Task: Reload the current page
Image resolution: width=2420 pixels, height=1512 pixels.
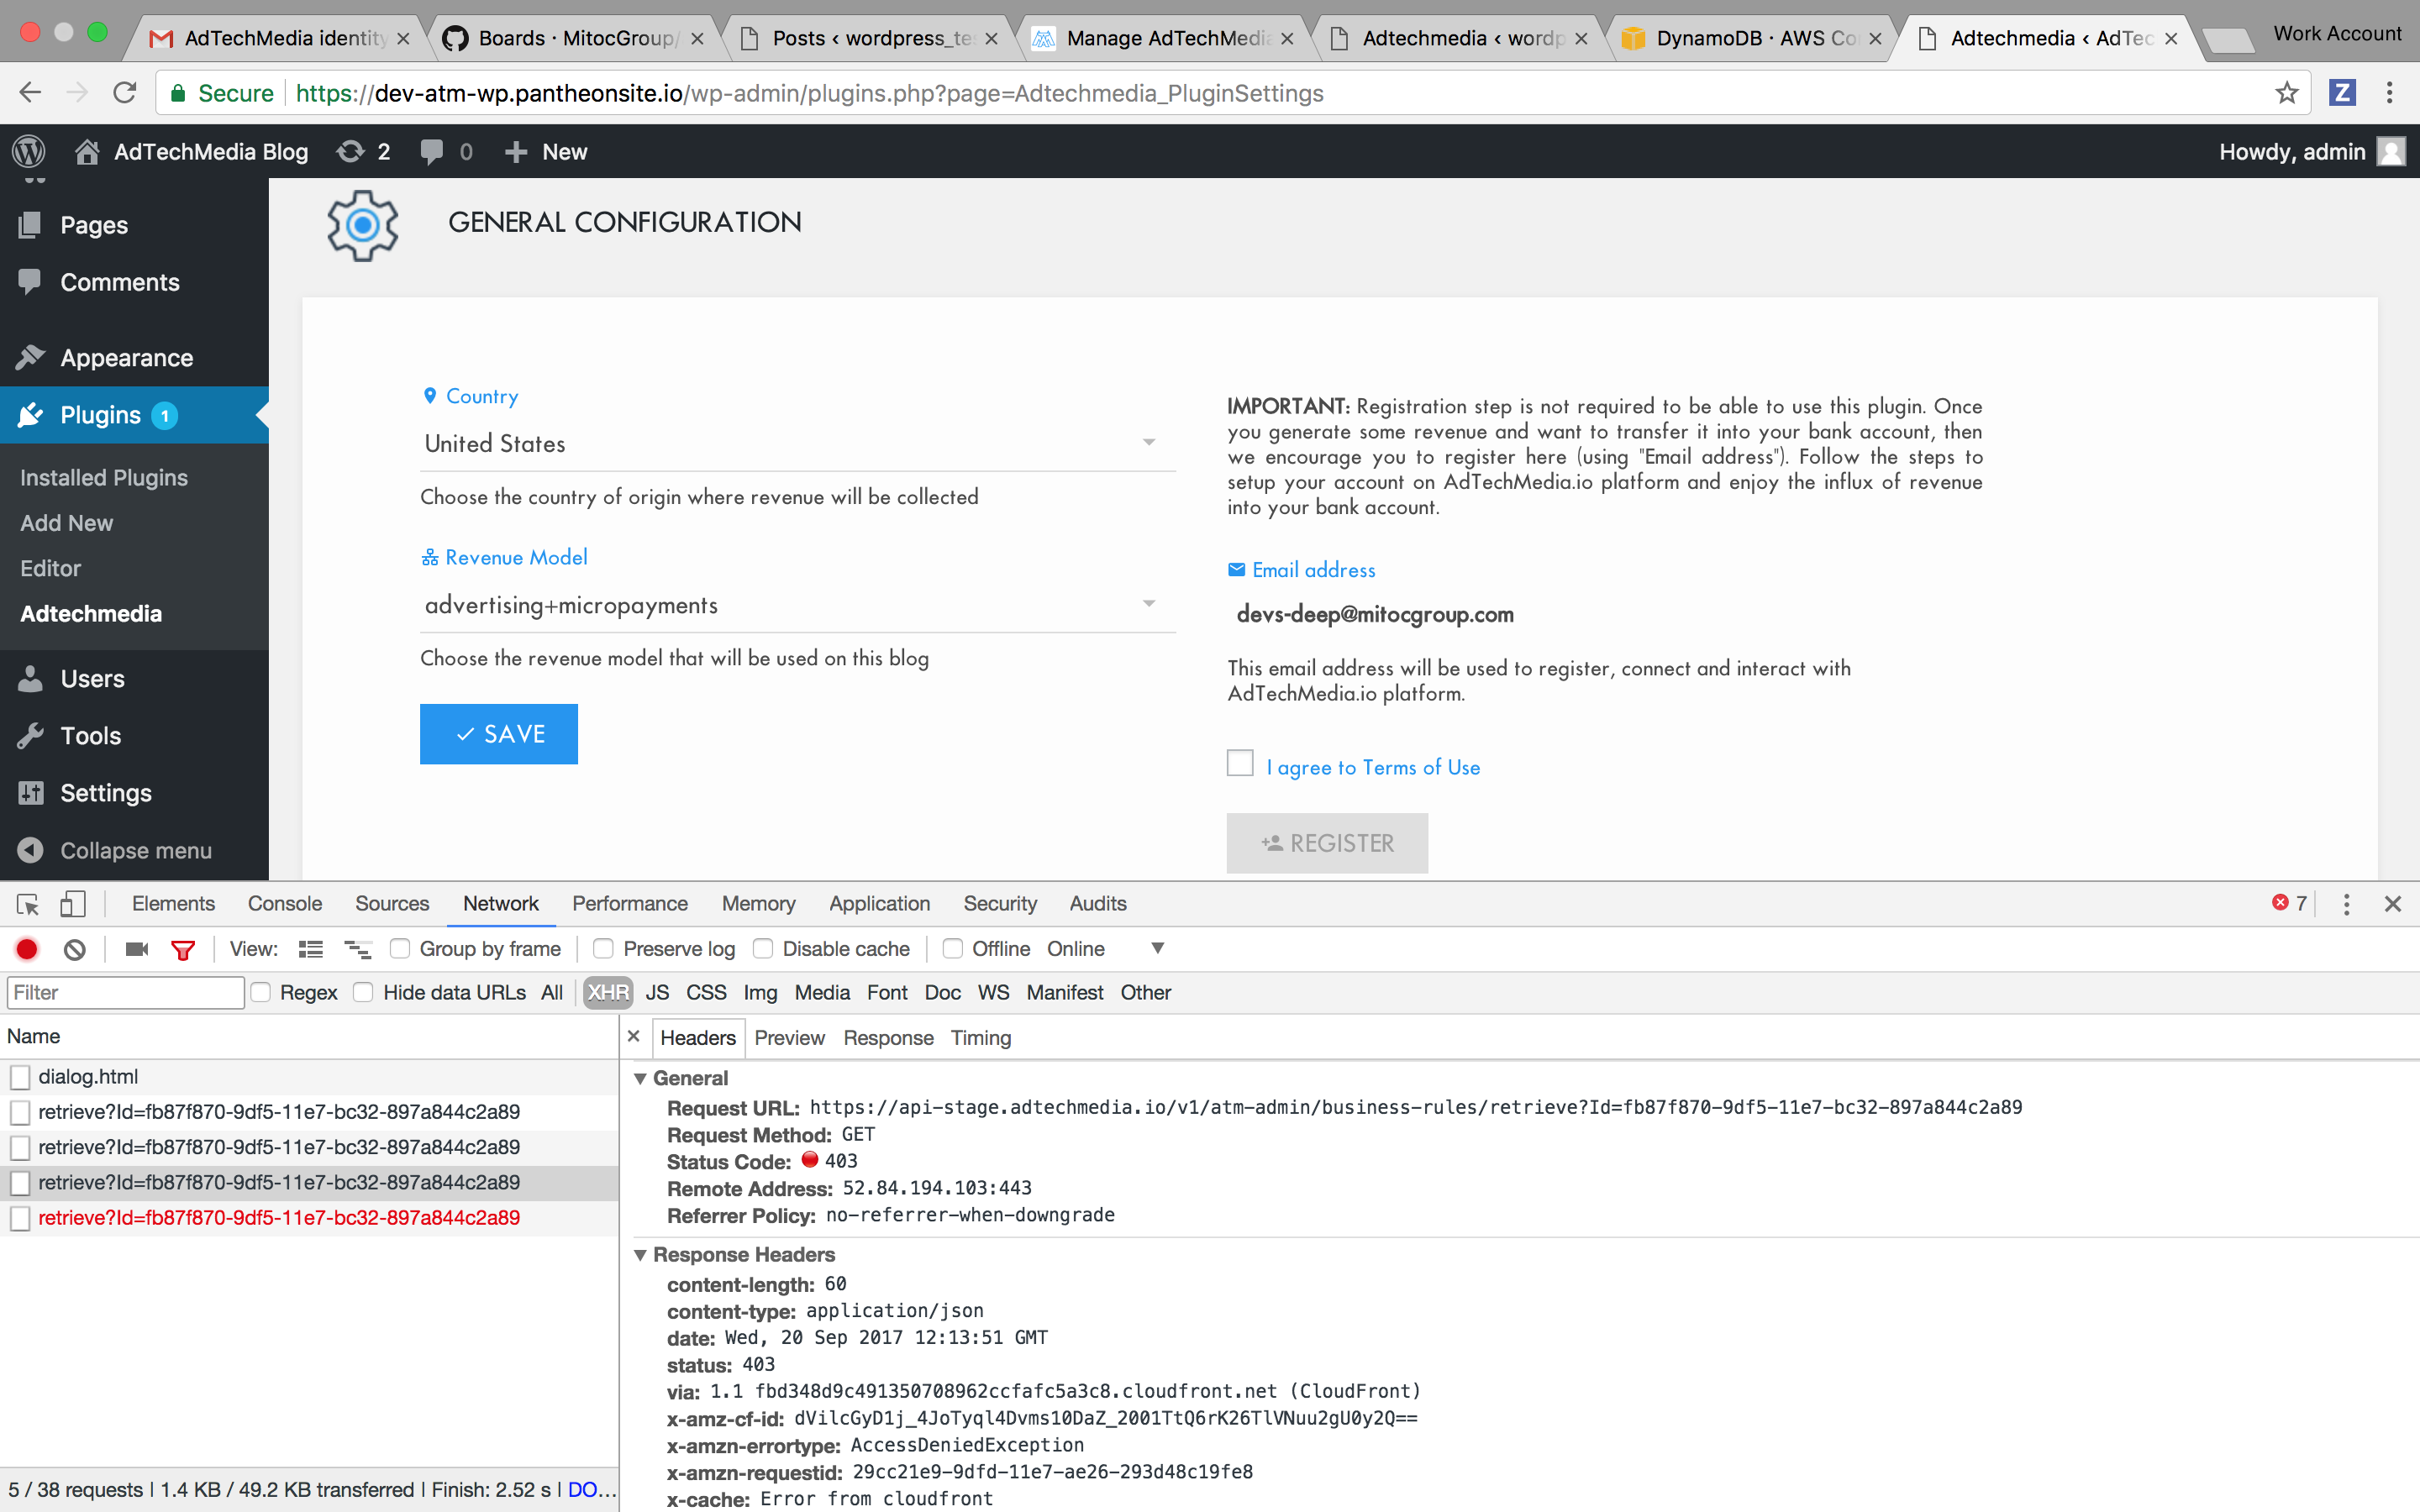Action: [125, 93]
